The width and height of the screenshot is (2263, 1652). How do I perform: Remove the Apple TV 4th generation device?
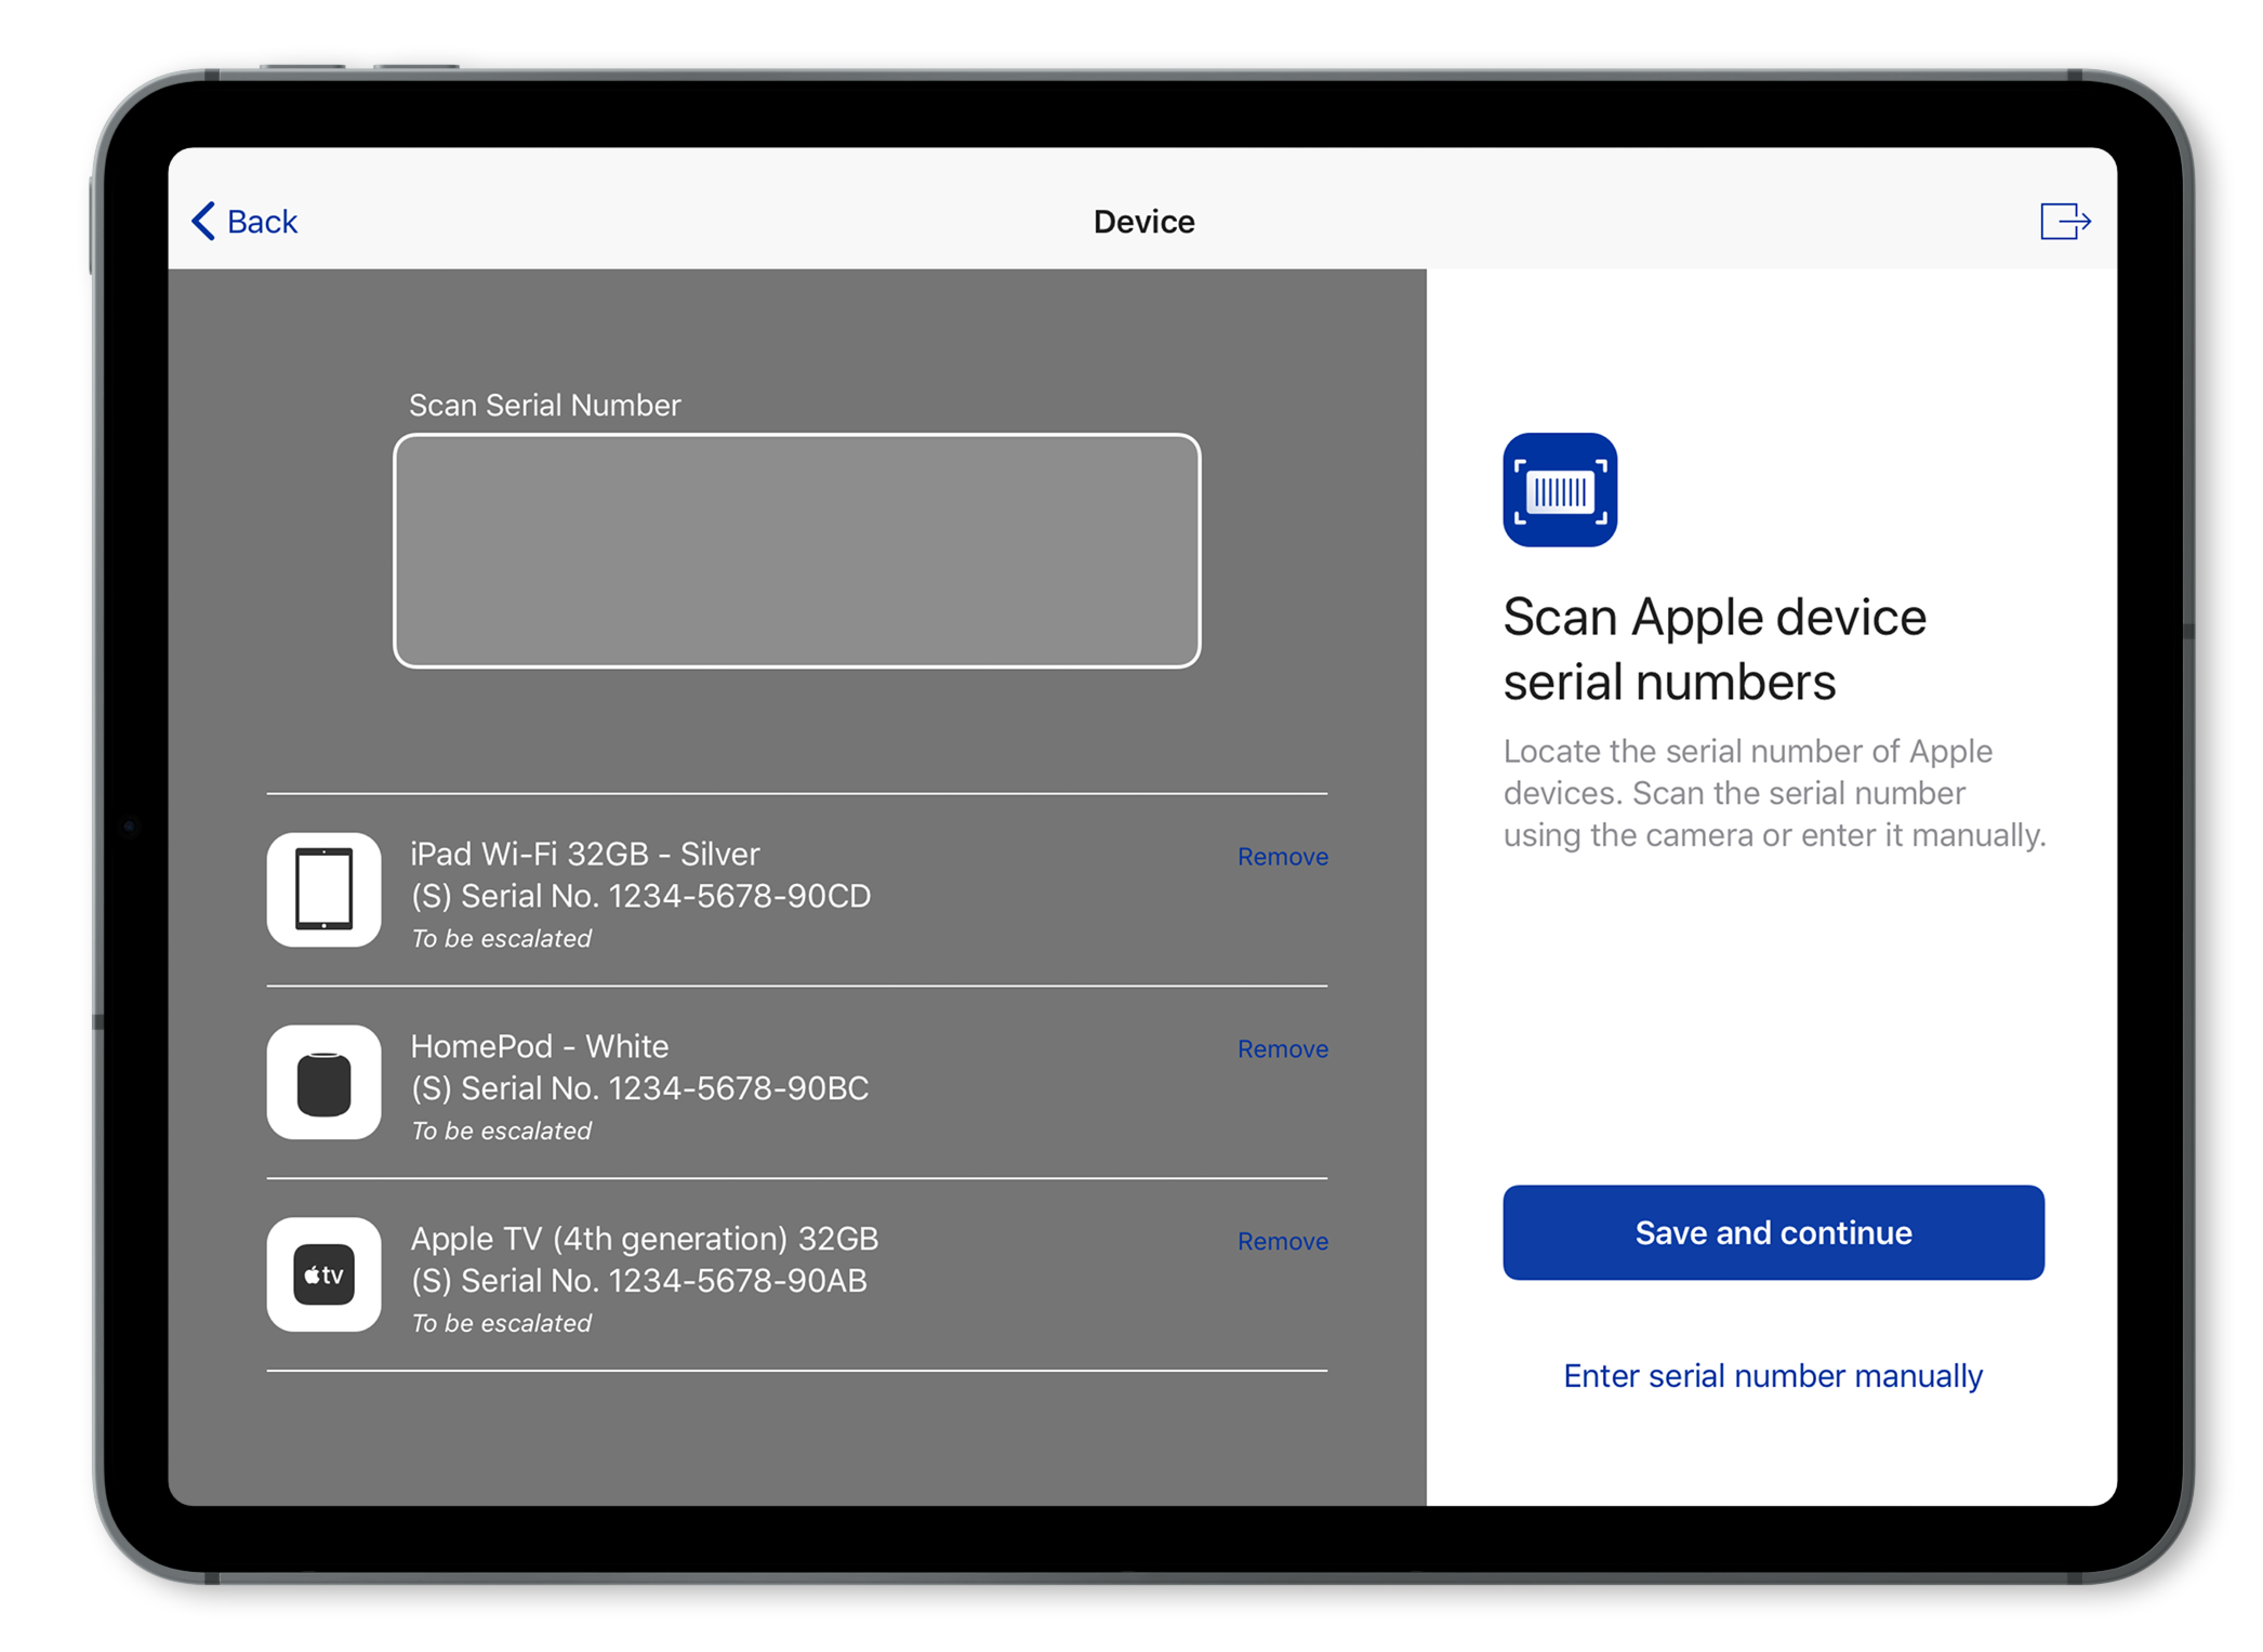(x=1283, y=1241)
